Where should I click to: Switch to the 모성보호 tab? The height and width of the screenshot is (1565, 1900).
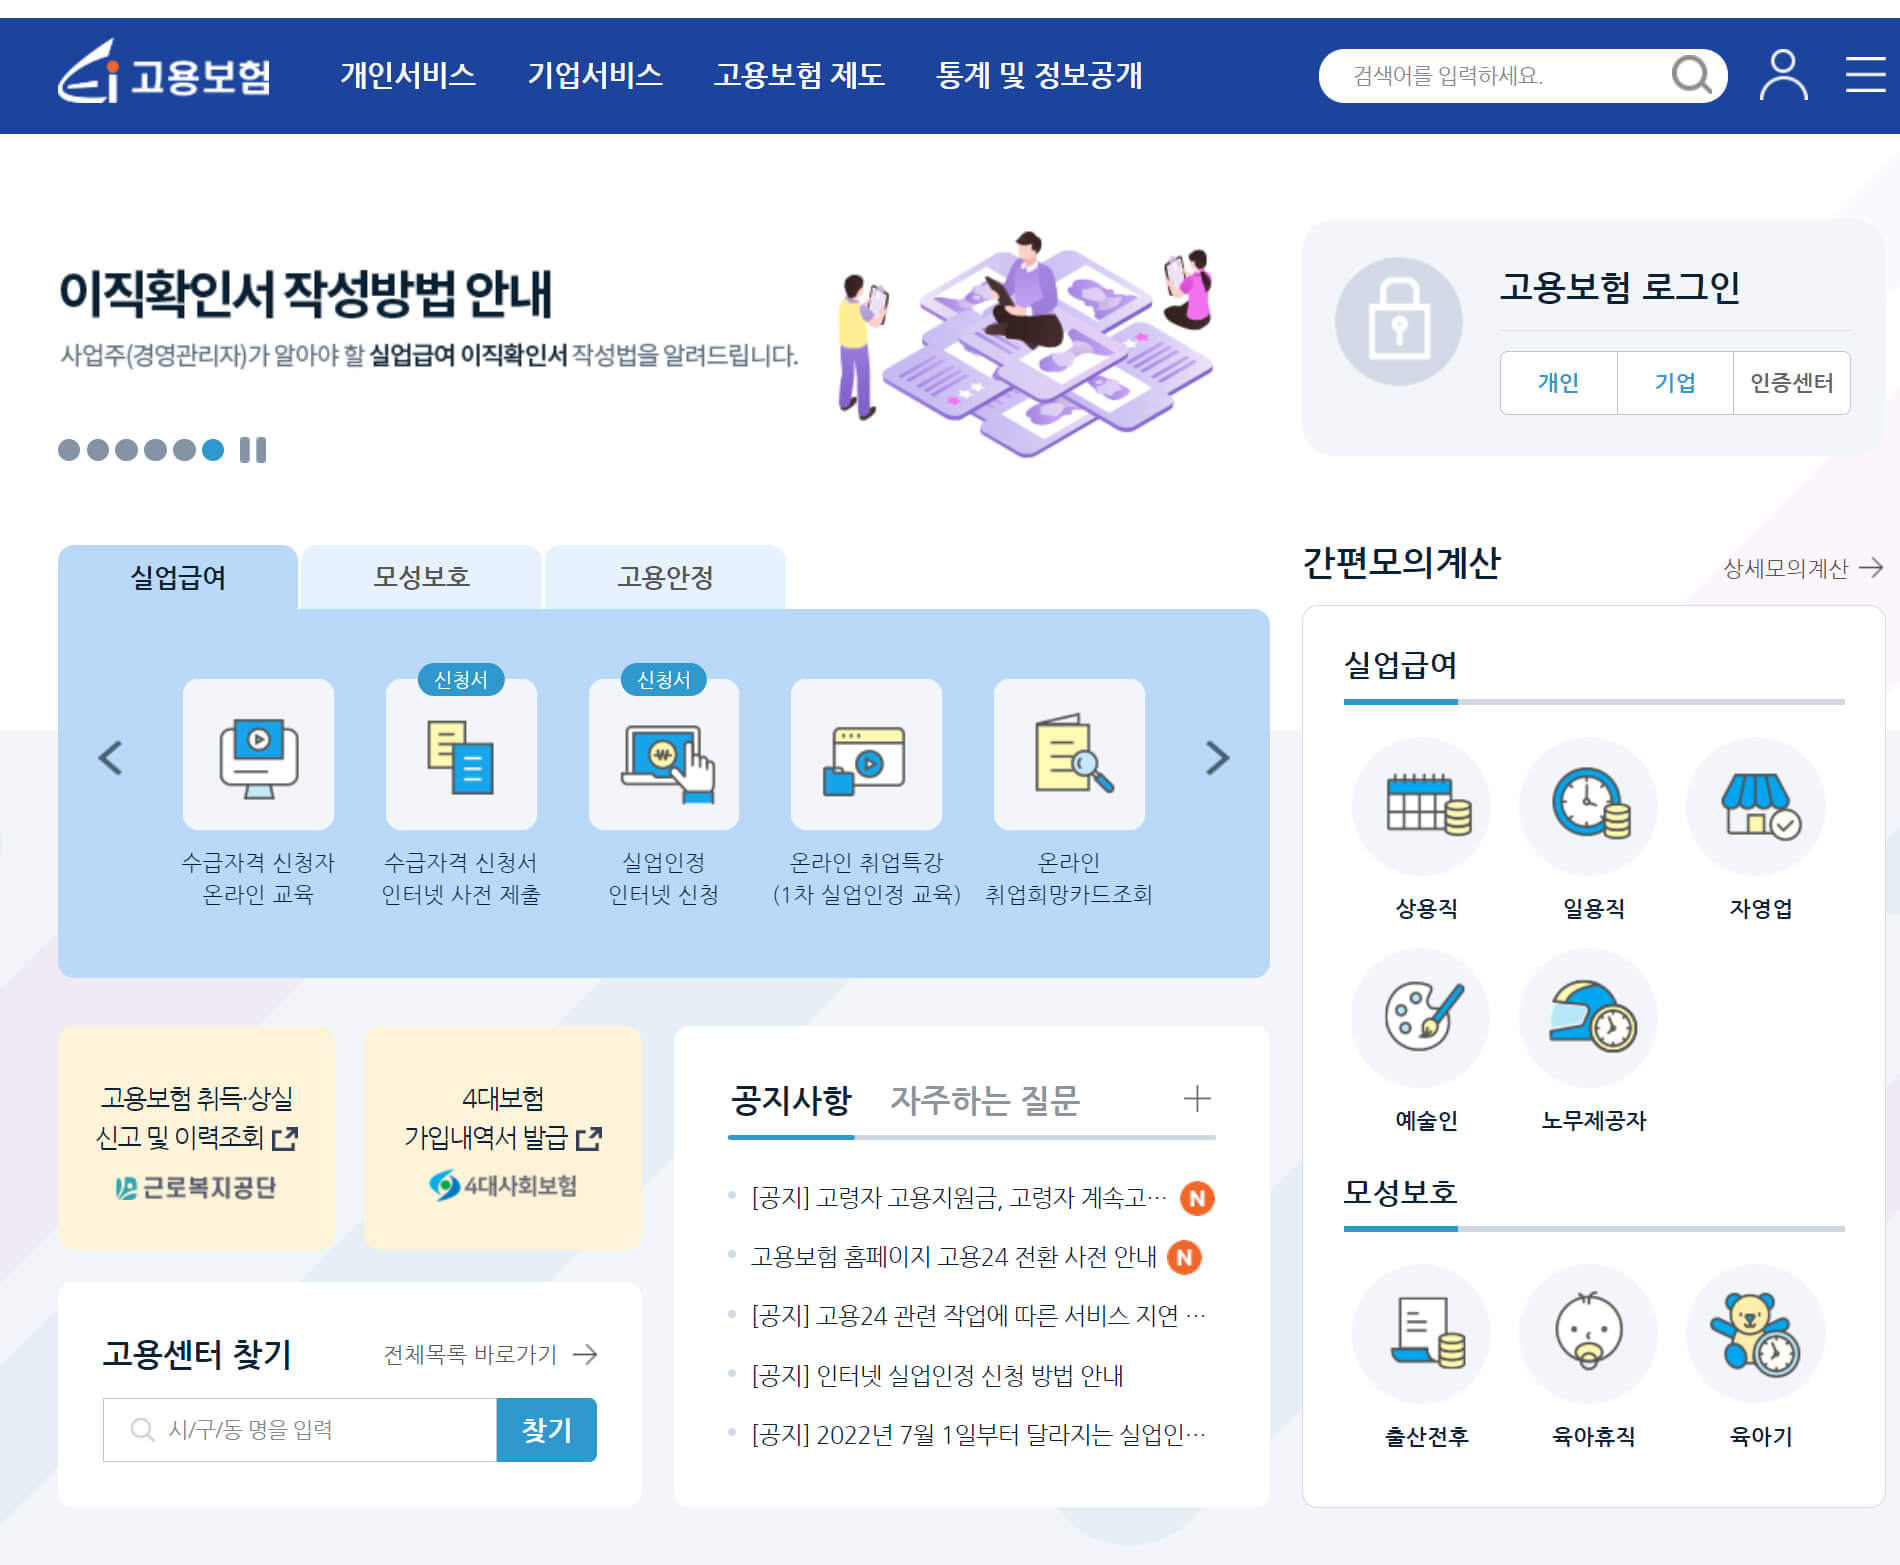click(x=420, y=577)
